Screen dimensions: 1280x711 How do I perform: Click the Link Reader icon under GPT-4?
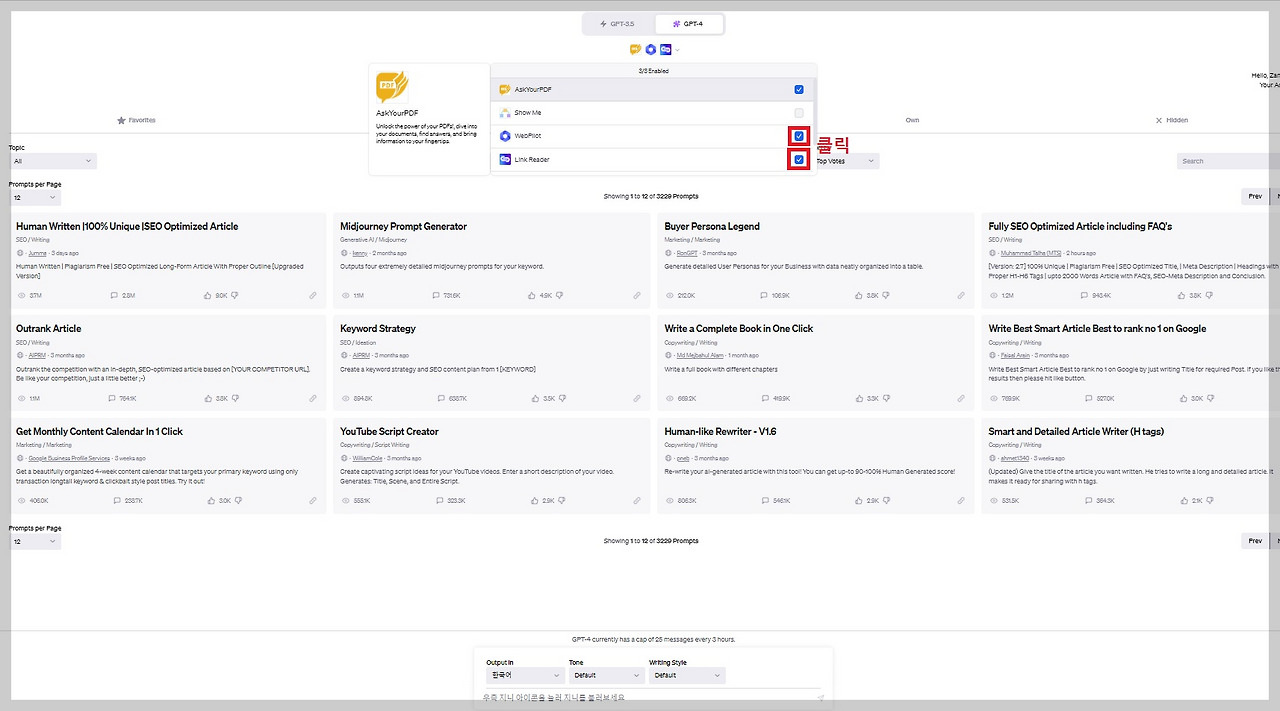tap(665, 49)
